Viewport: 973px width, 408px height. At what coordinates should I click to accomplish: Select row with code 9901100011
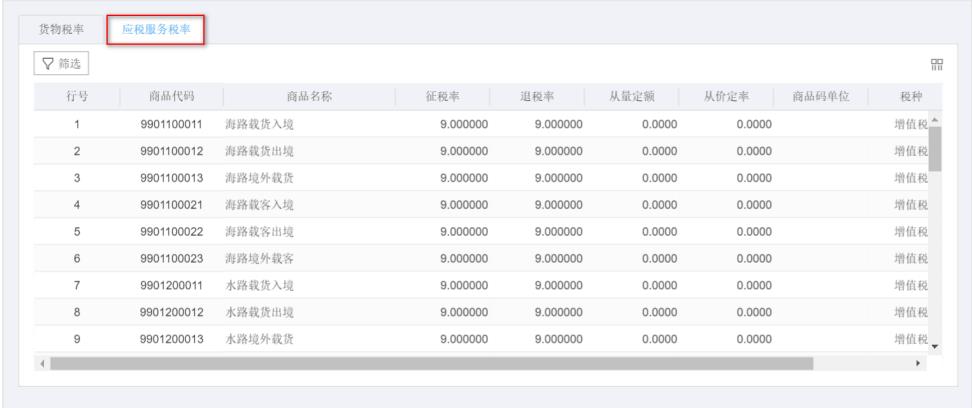coord(171,124)
